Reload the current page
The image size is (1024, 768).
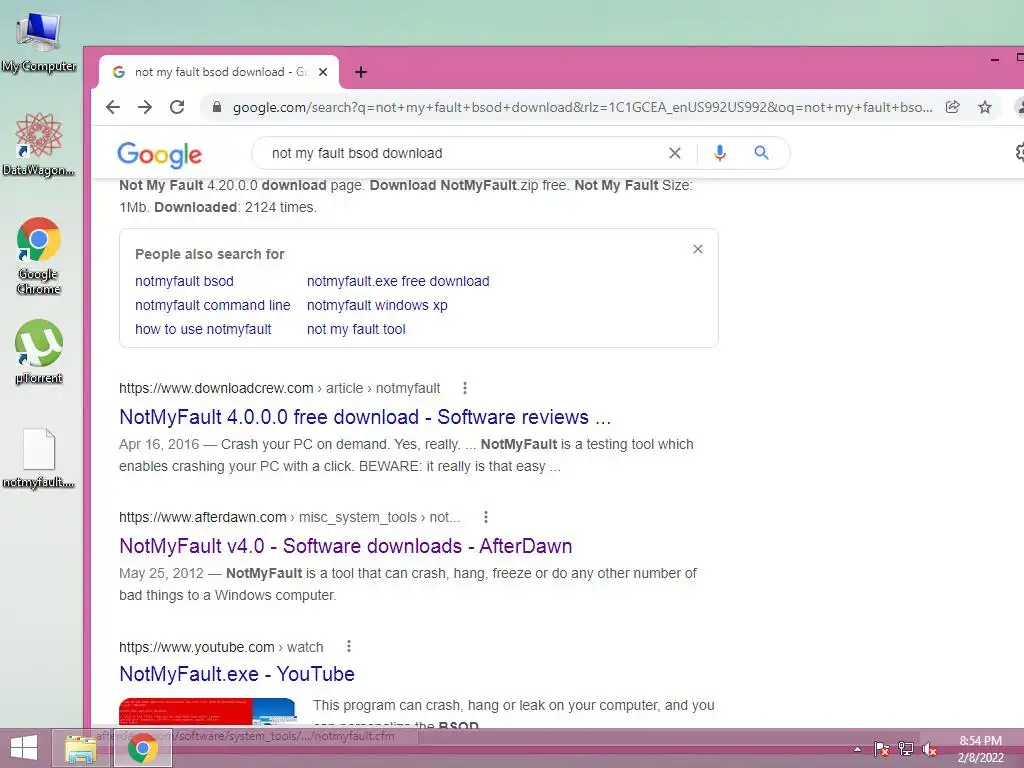pyautogui.click(x=177, y=107)
